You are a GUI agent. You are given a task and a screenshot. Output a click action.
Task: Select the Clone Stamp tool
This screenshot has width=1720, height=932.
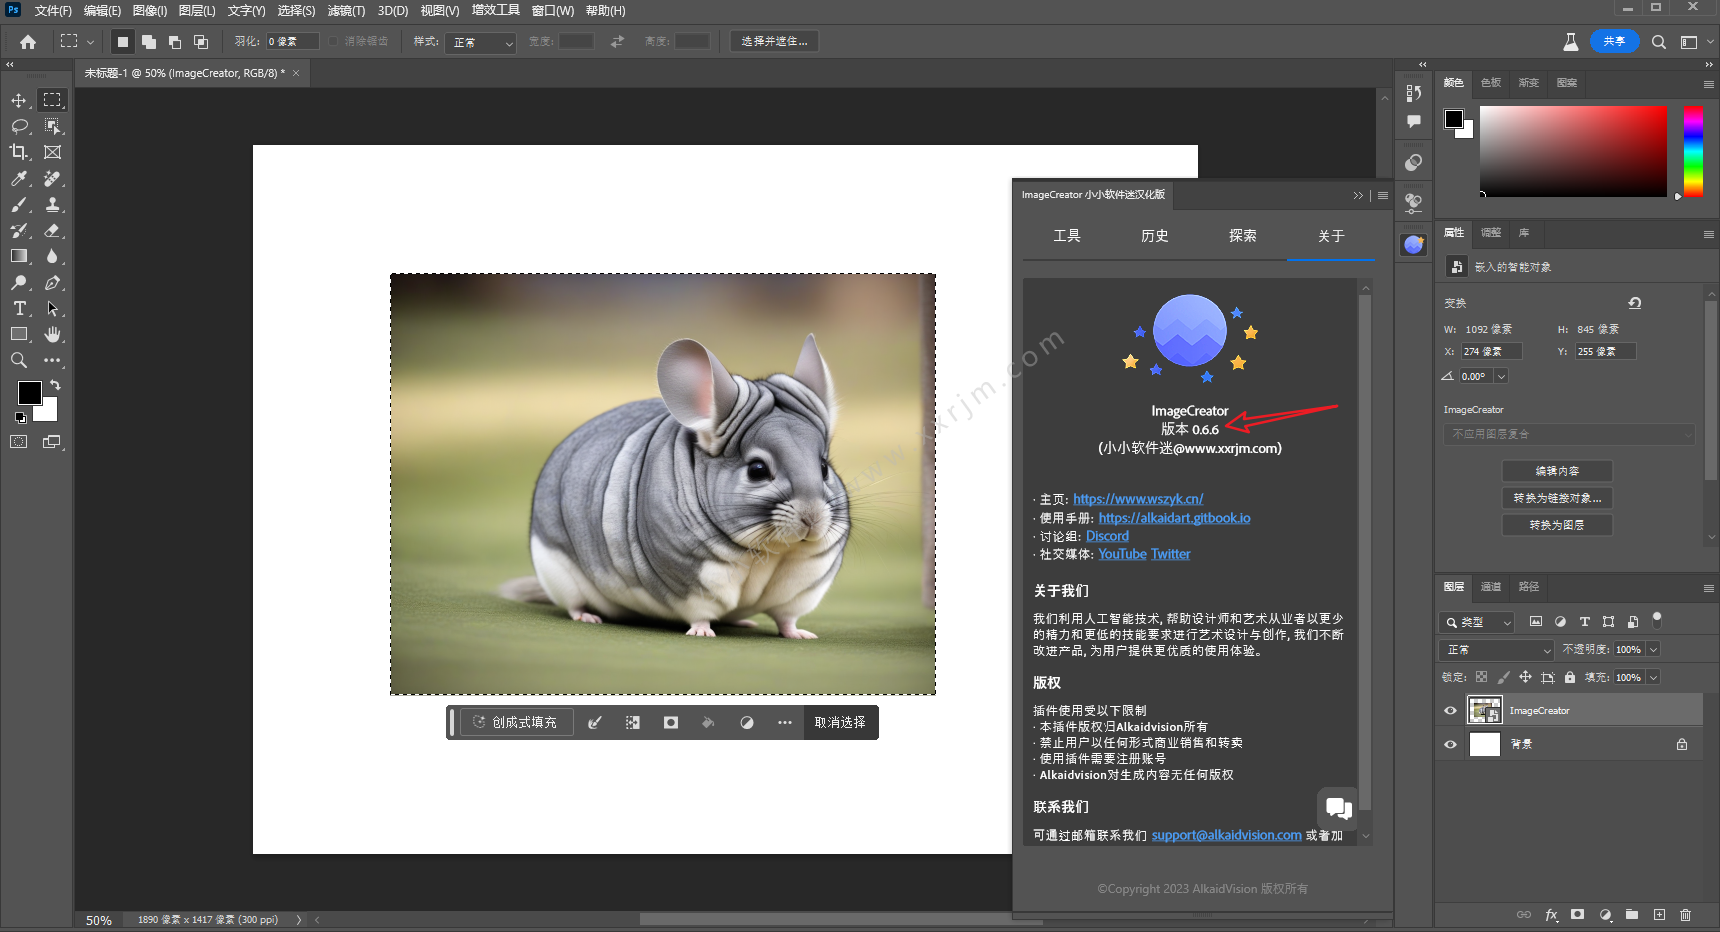coord(53,204)
